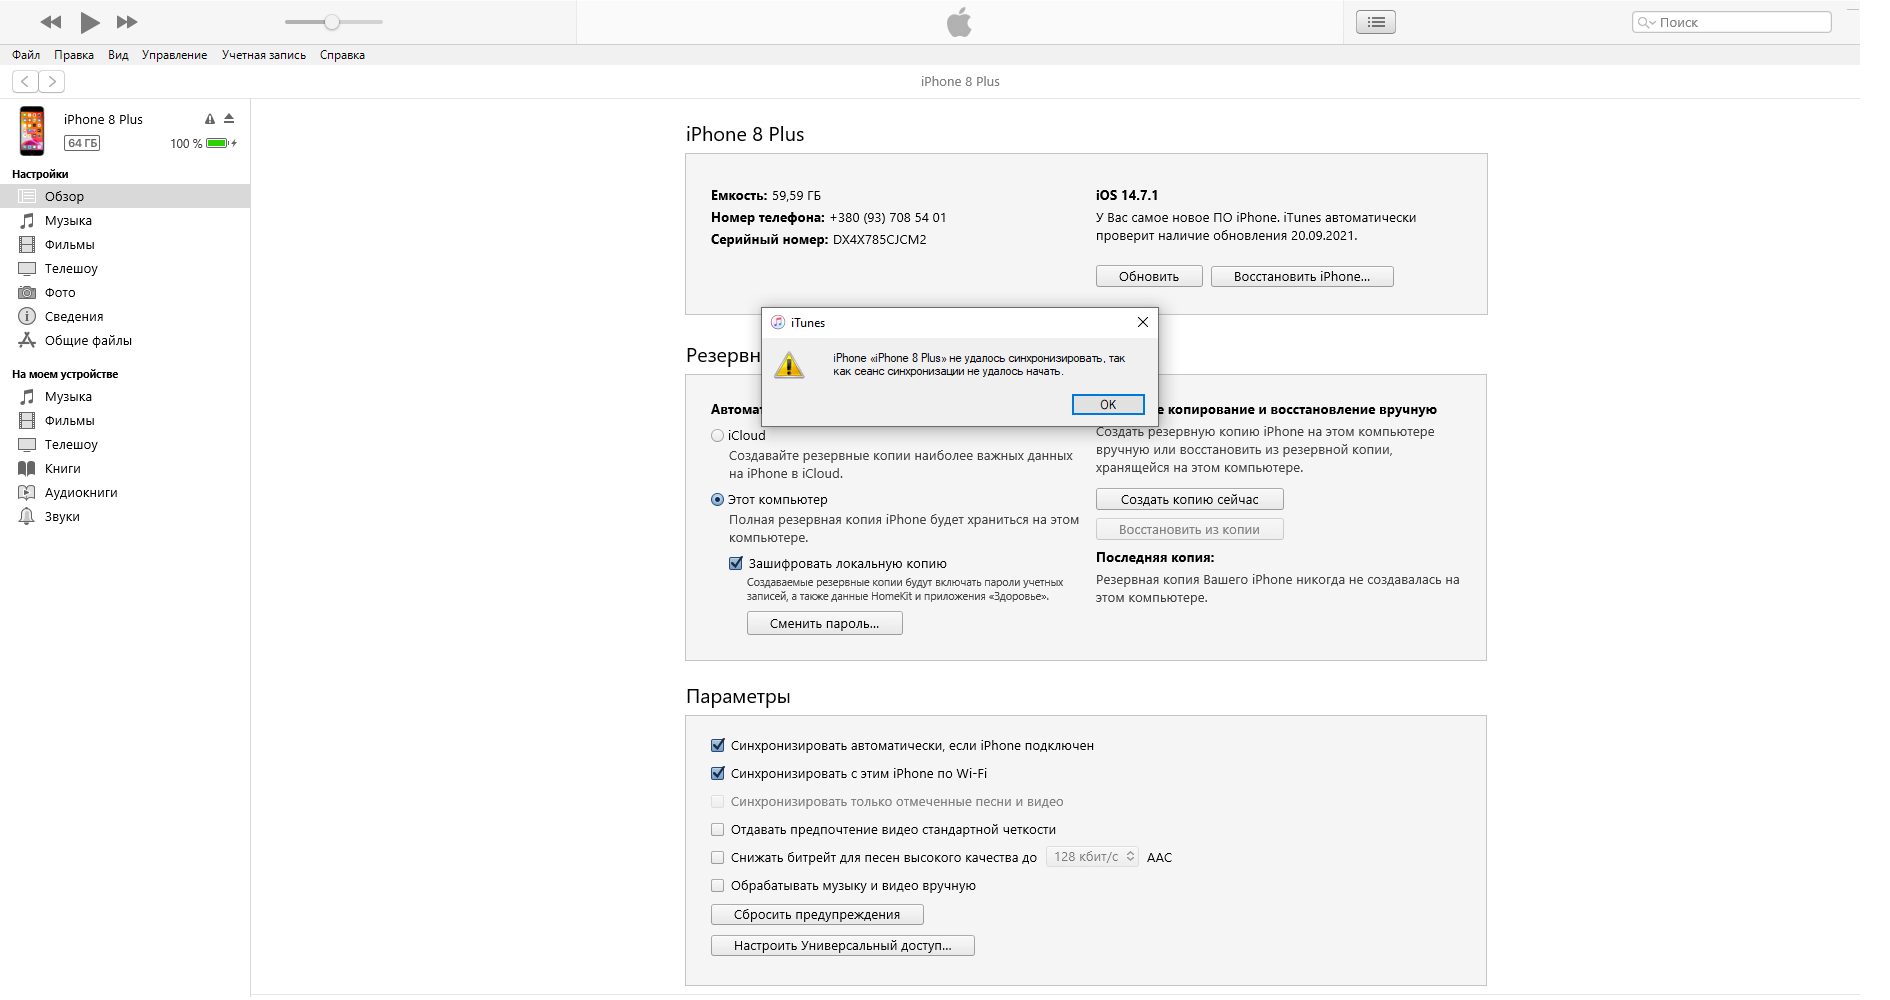
Task: Open the list view icon button
Action: click(1376, 22)
